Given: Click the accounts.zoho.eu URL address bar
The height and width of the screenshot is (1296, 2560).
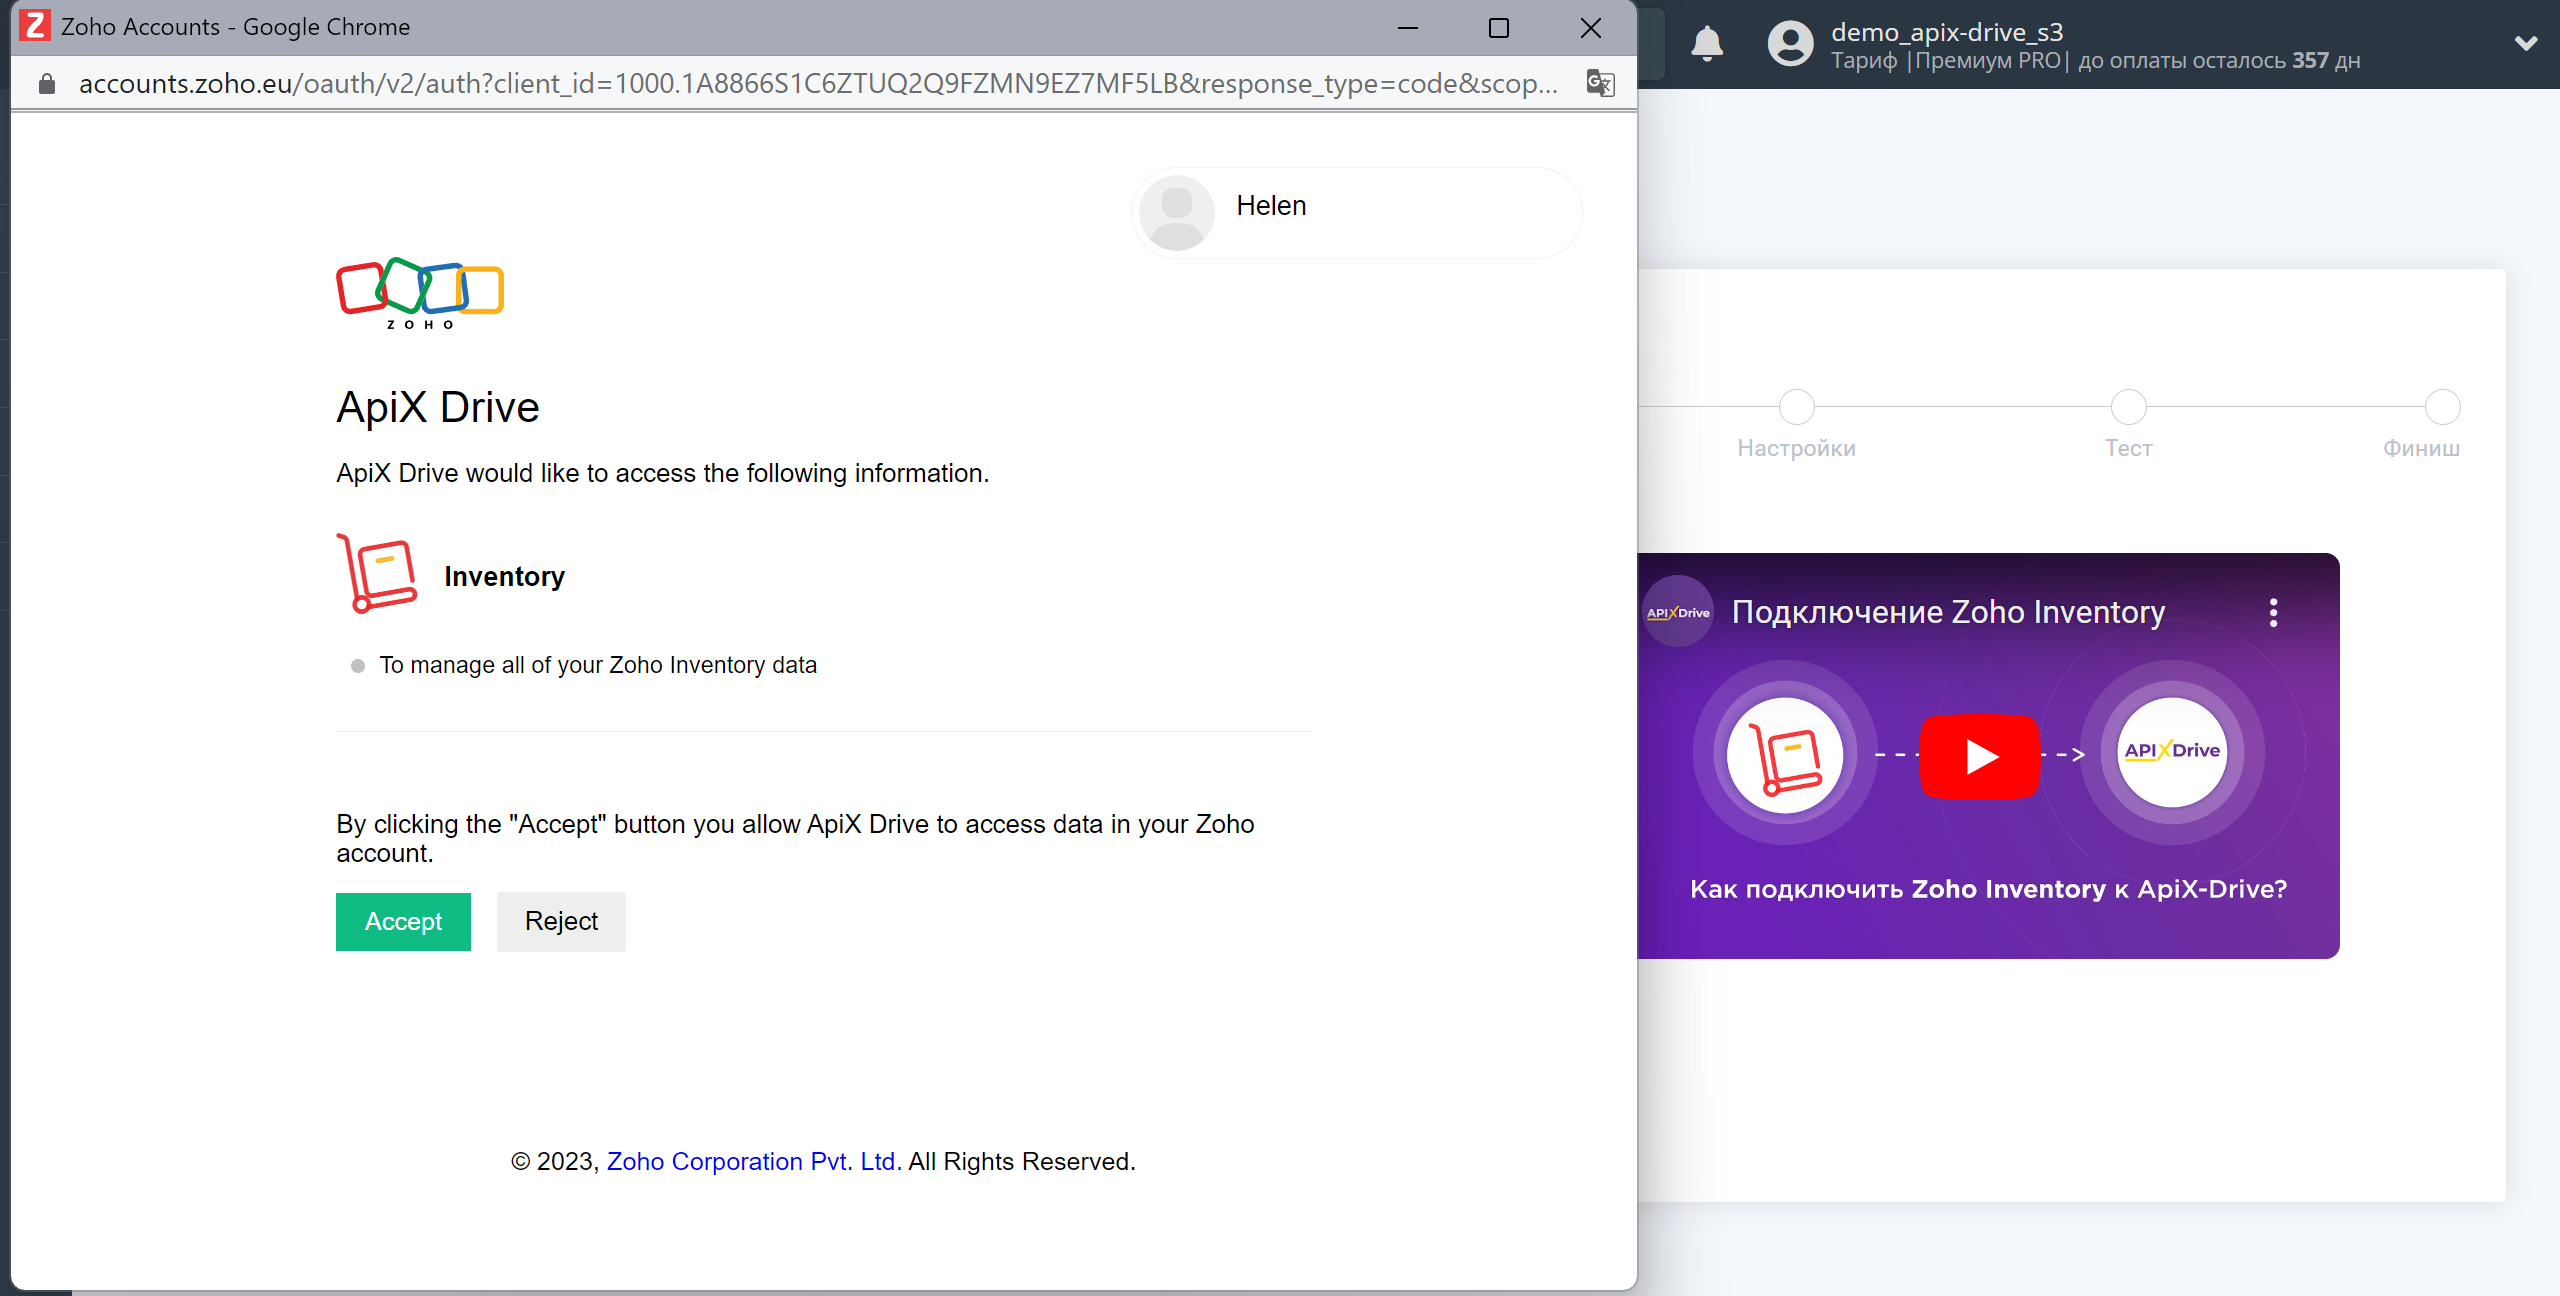Looking at the screenshot, I should pyautogui.click(x=818, y=84).
